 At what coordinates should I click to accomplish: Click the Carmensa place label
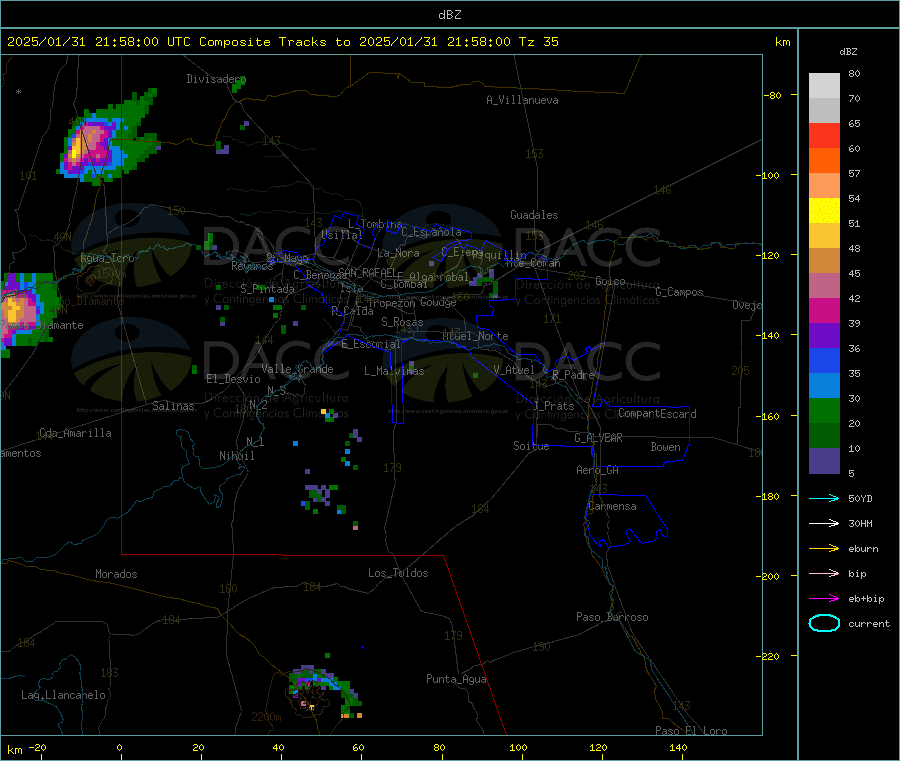[x=612, y=506]
